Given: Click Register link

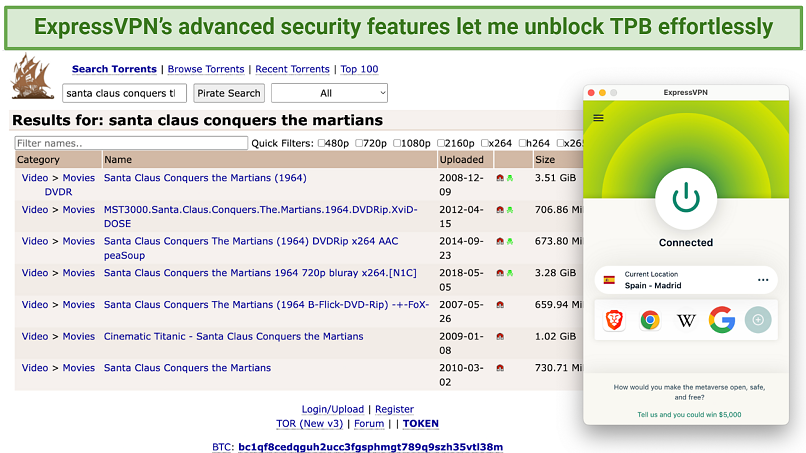Looking at the screenshot, I should click(x=394, y=409).
